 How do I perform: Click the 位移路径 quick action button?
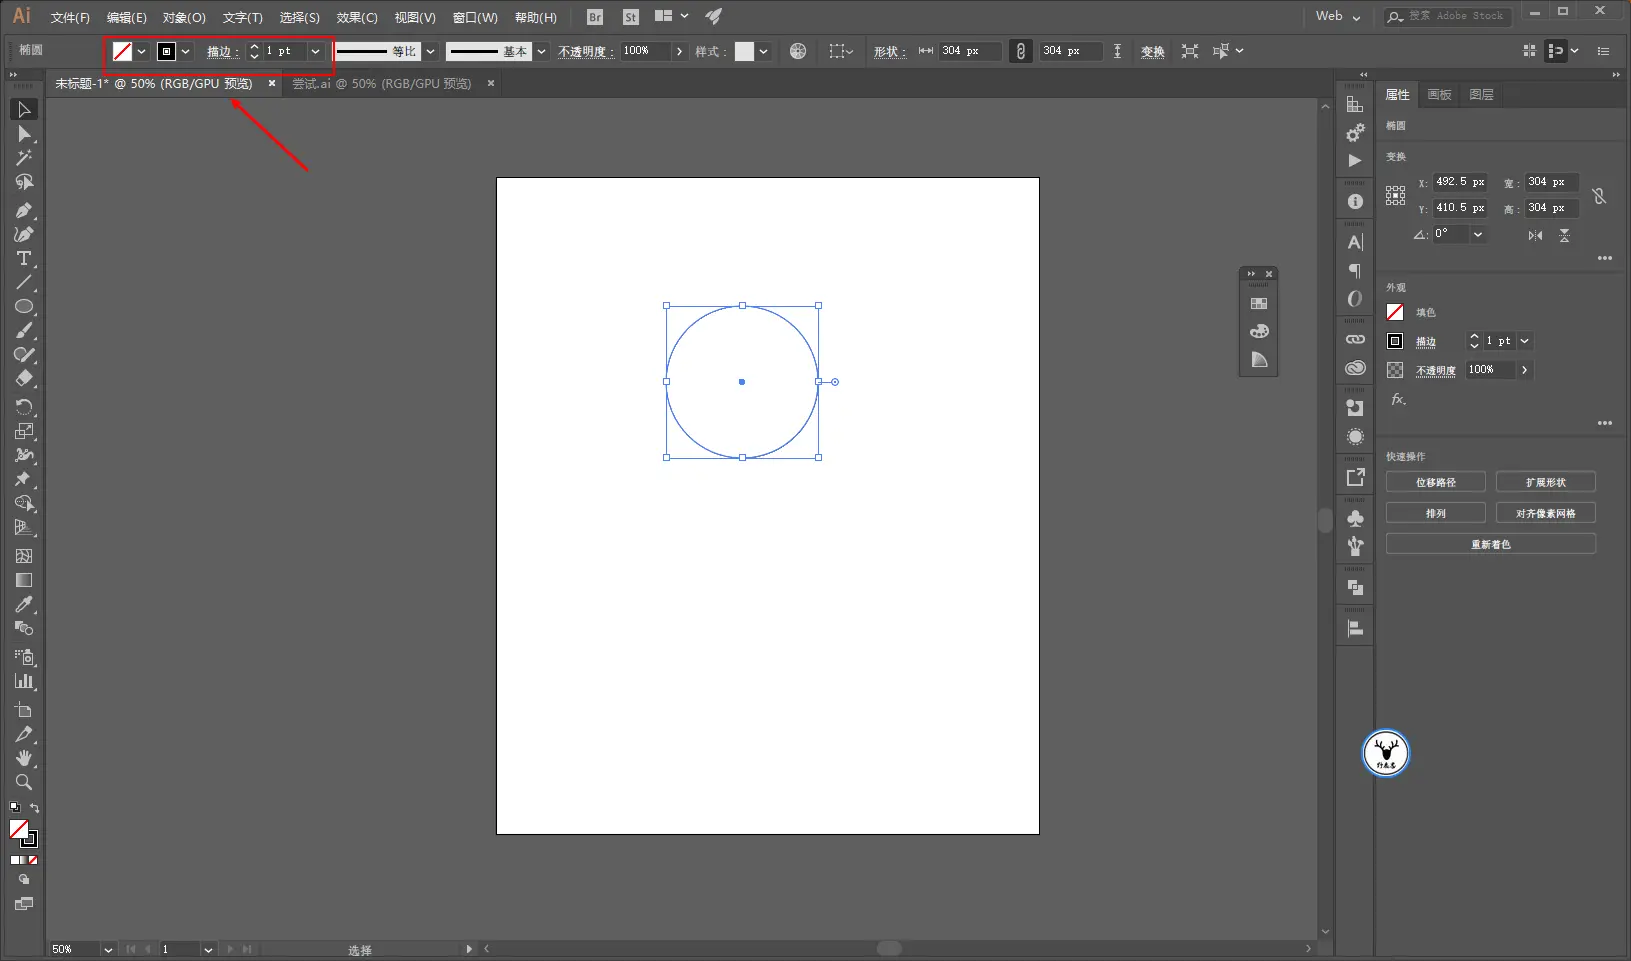1435,483
